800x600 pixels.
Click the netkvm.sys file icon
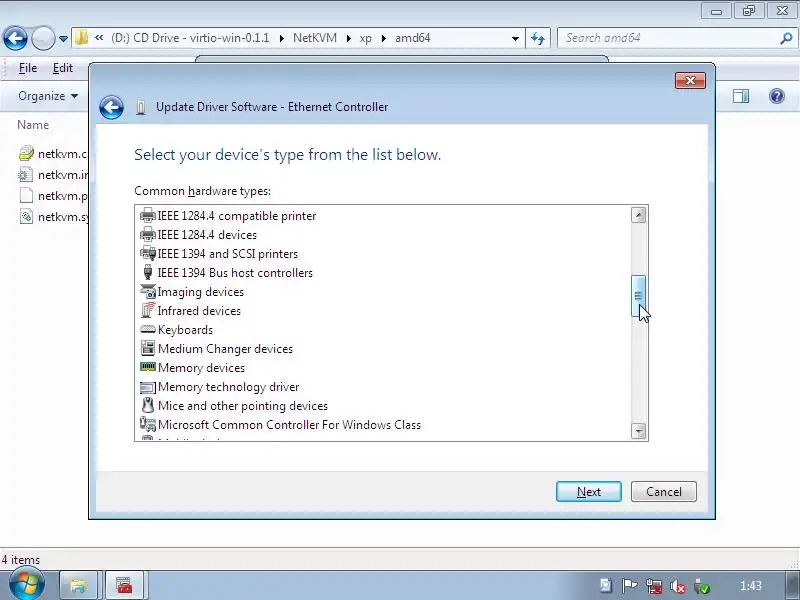(26, 216)
